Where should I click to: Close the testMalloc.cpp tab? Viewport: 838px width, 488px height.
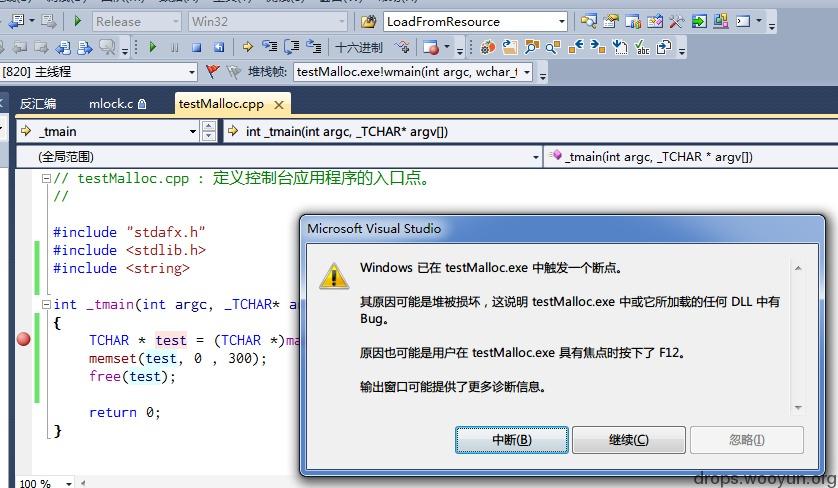point(278,105)
